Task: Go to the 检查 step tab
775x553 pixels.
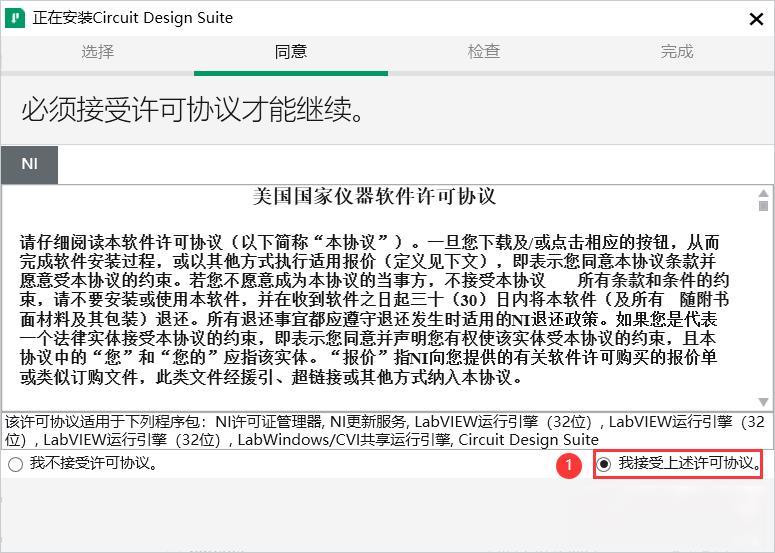Action: [x=484, y=51]
